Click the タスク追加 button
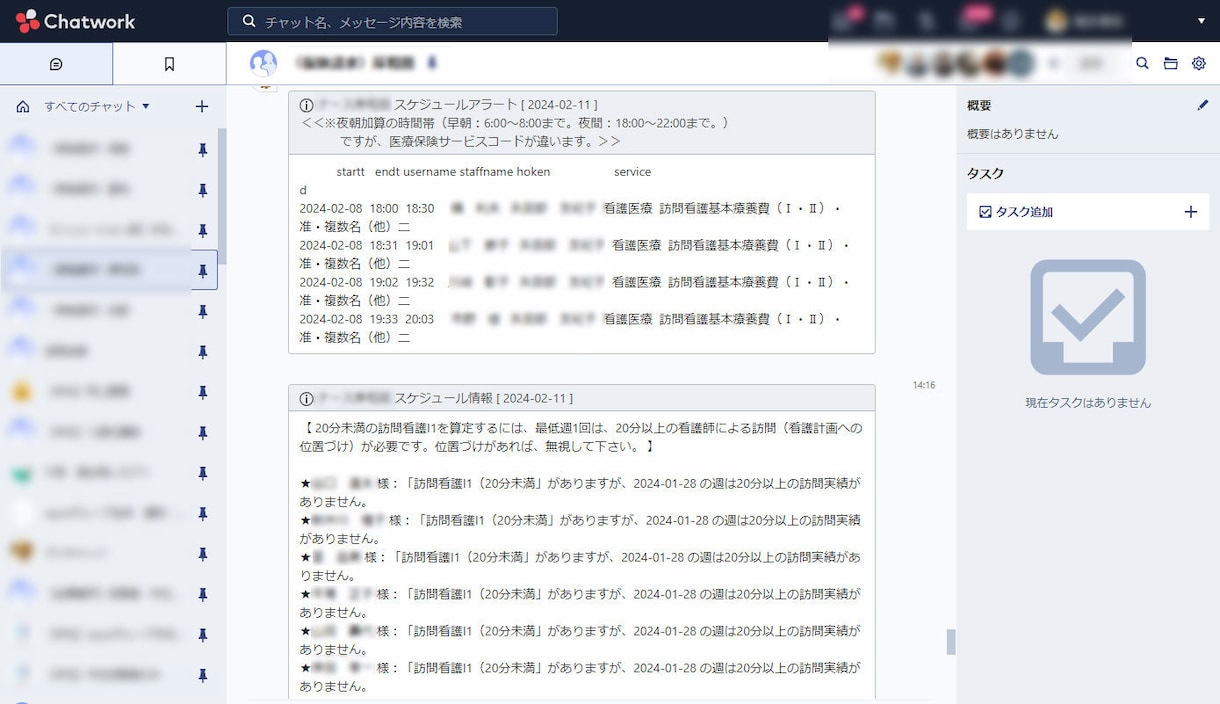The width and height of the screenshot is (1220, 704). [1088, 212]
